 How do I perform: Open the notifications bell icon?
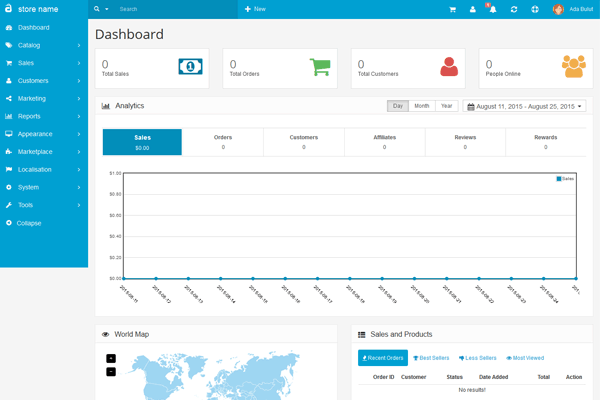(x=493, y=9)
